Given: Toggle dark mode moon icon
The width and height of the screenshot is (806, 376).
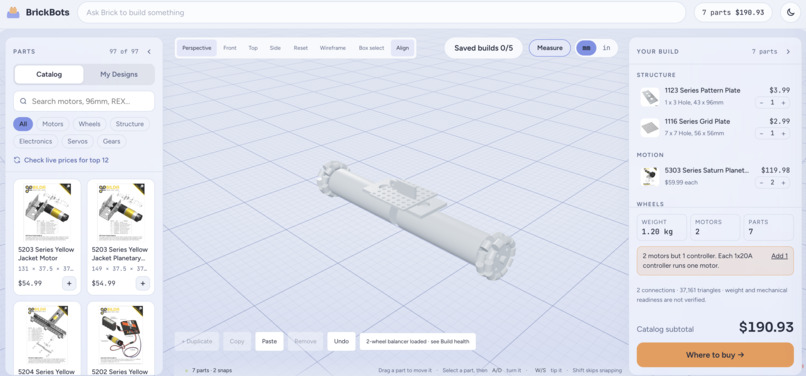Looking at the screenshot, I should (x=791, y=12).
